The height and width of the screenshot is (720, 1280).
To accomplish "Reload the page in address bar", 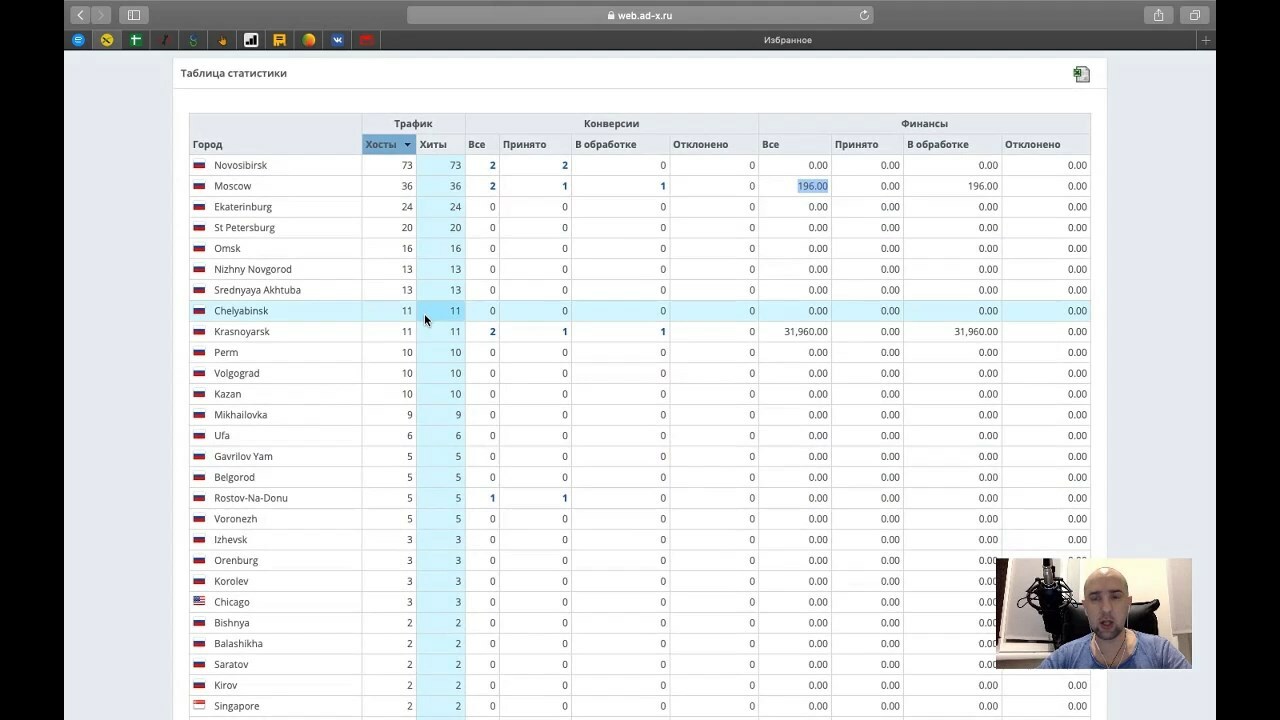I will pyautogui.click(x=864, y=15).
